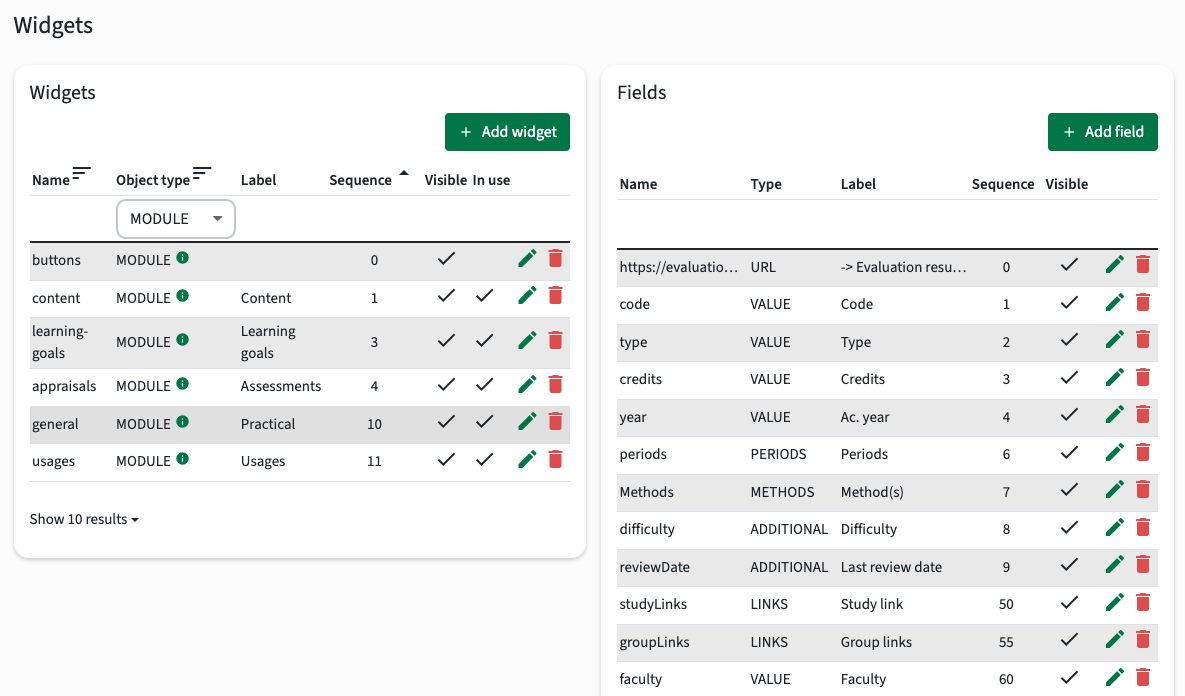Delete the difficulty field
Screen dimensions: 1185x696
coord(1143,527)
